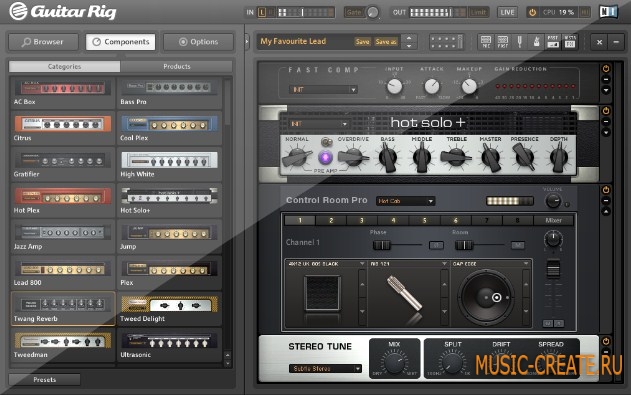The image size is (631, 395).
Task: Click the Native Instruments logo
Action: [608, 12]
